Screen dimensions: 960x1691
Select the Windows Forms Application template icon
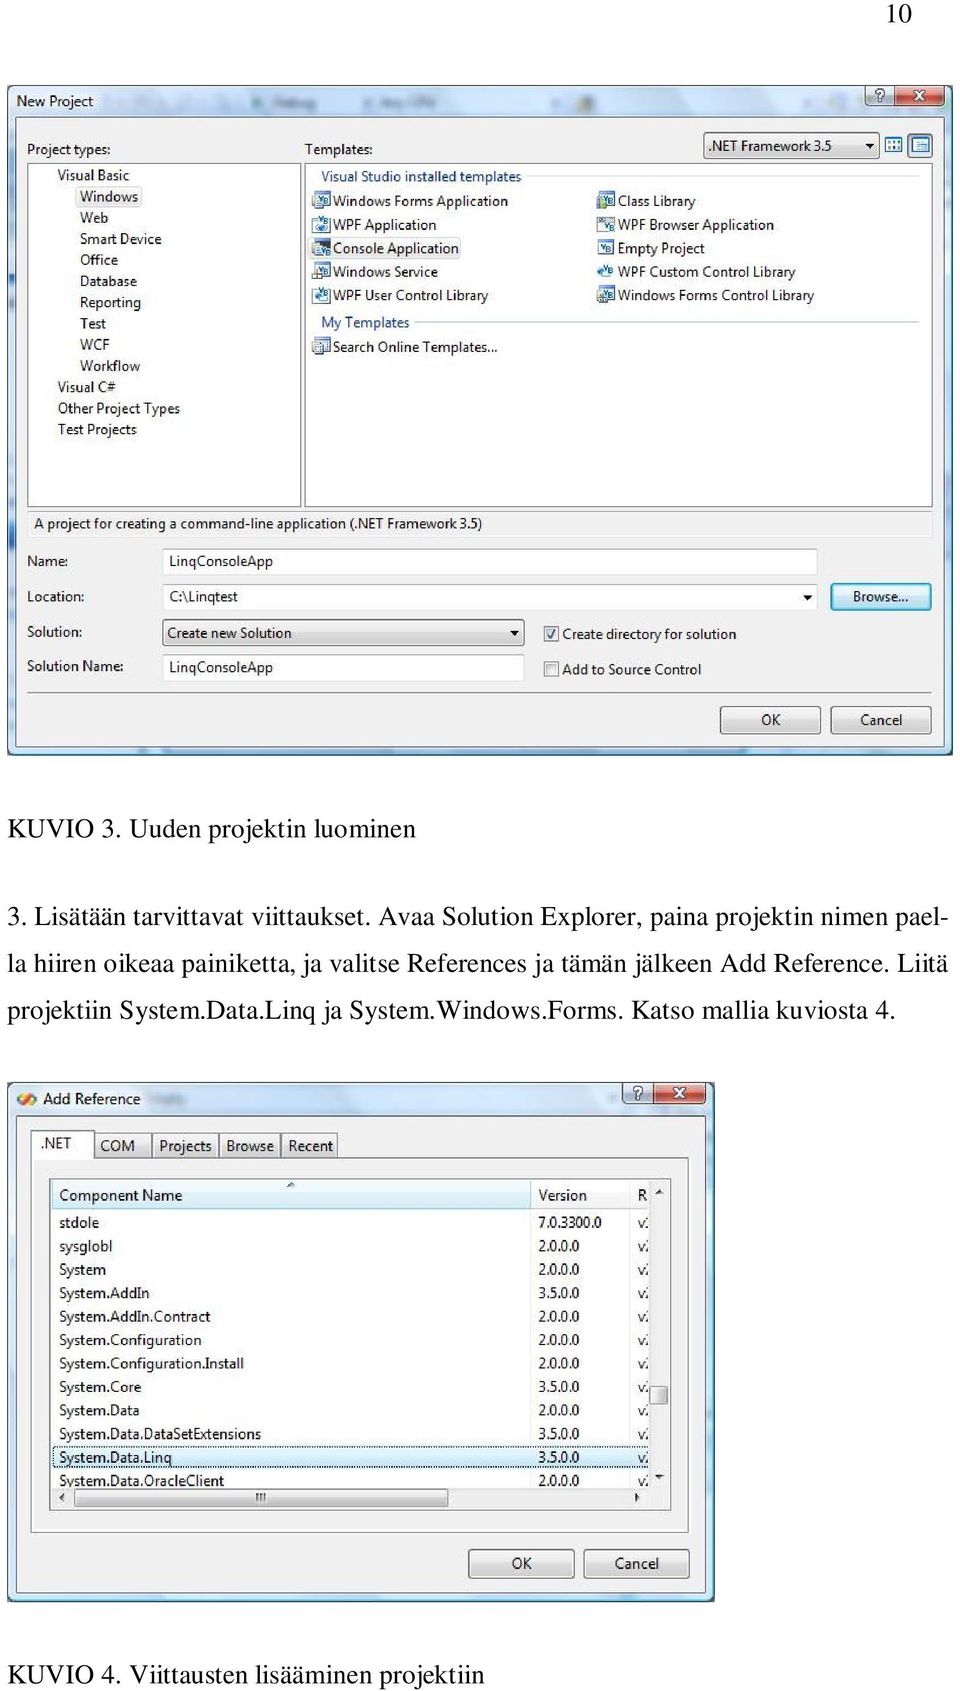click(321, 201)
